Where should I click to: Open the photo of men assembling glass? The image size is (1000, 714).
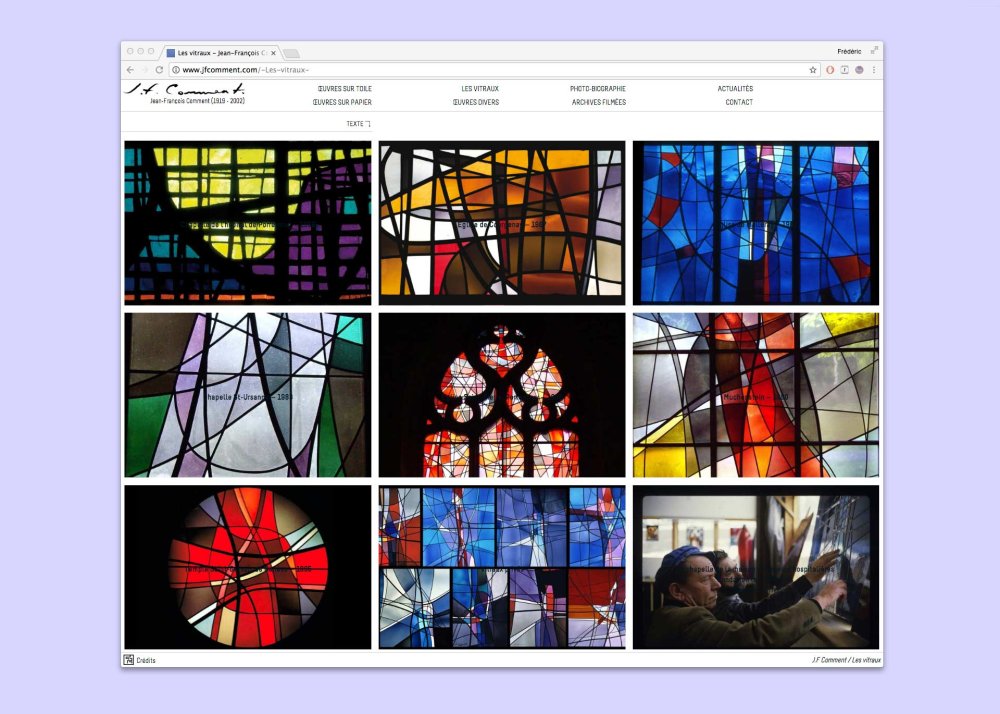[756, 567]
